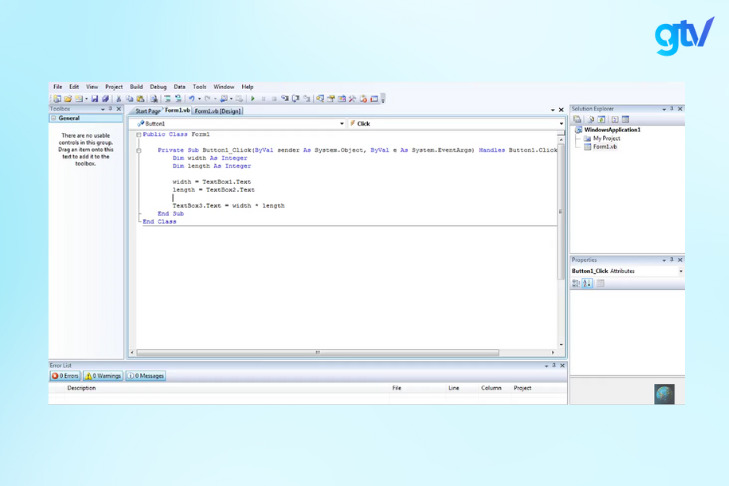Viewport: 729px width, 486px height.
Task: Close the active document tab
Action: (561, 110)
